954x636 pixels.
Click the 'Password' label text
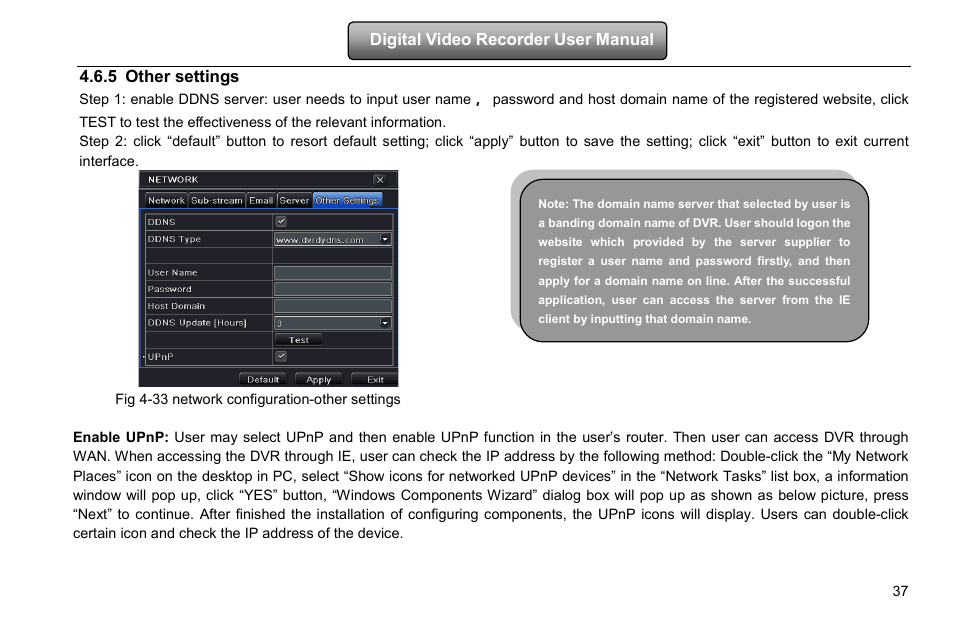[169, 289]
